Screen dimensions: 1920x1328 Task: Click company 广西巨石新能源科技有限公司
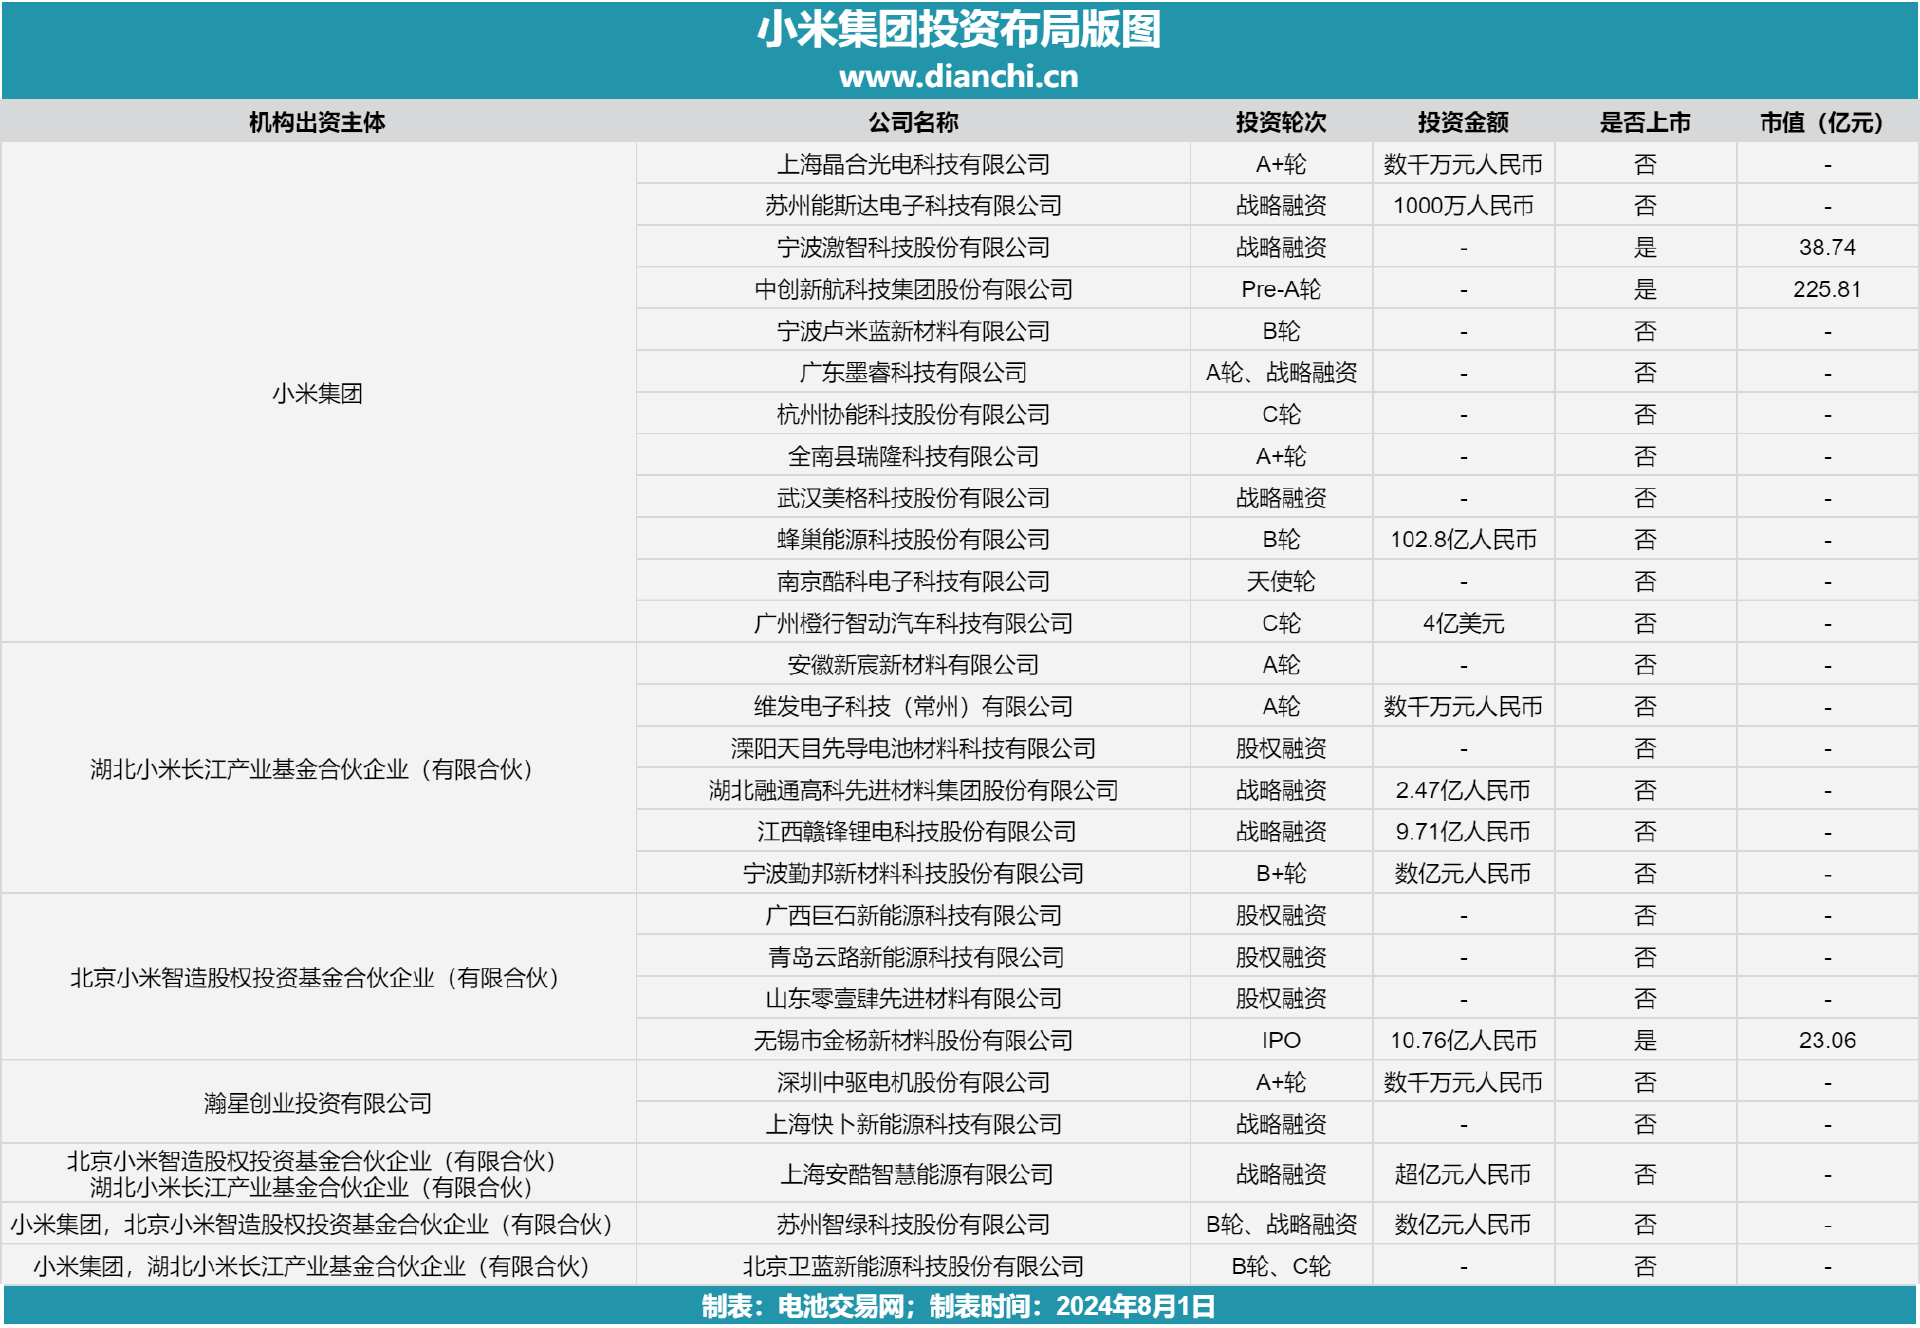pos(913,915)
